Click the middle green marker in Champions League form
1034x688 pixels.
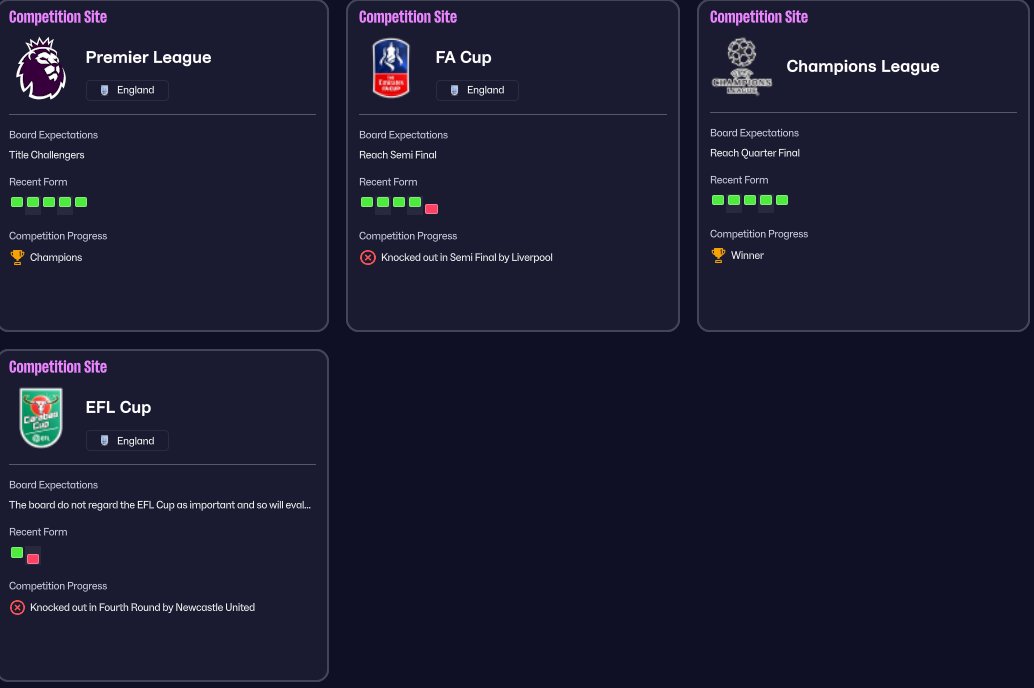pyautogui.click(x=750, y=200)
